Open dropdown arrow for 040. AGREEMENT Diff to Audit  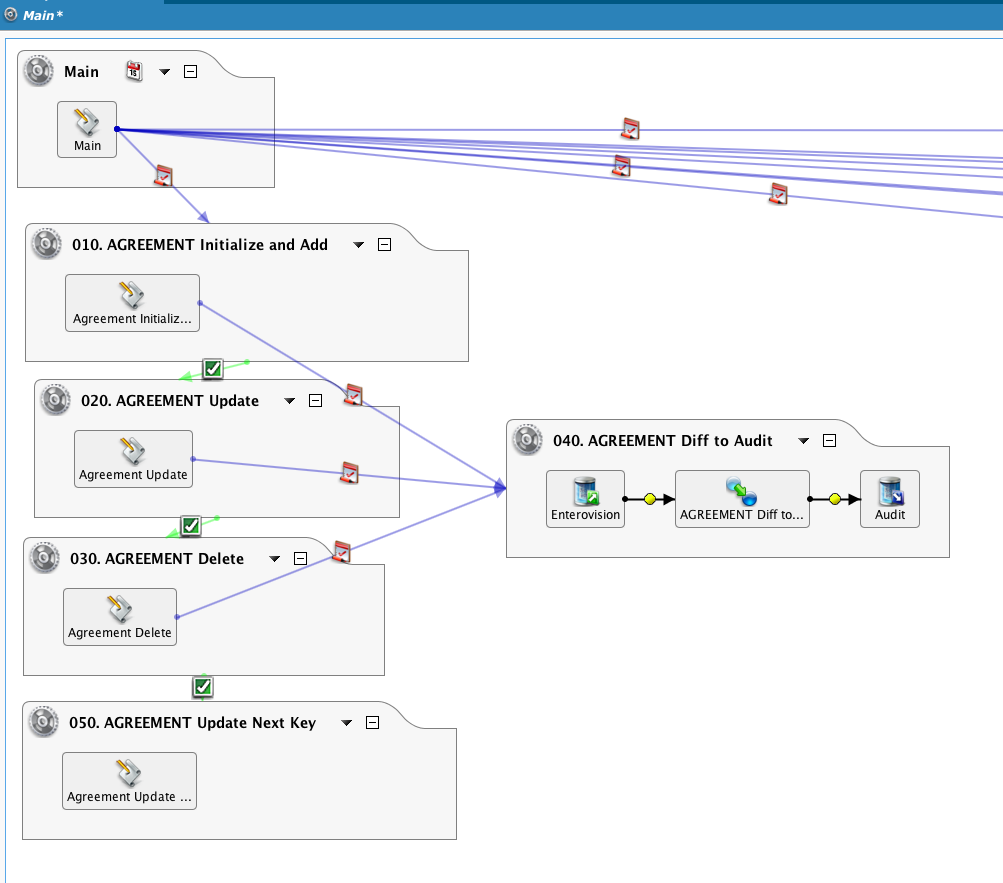pos(803,441)
